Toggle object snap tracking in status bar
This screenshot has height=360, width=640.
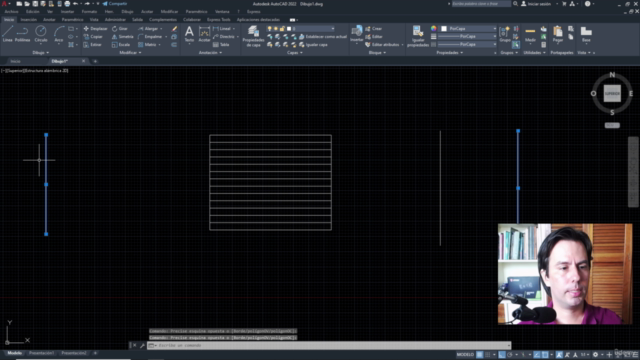click(x=537, y=355)
